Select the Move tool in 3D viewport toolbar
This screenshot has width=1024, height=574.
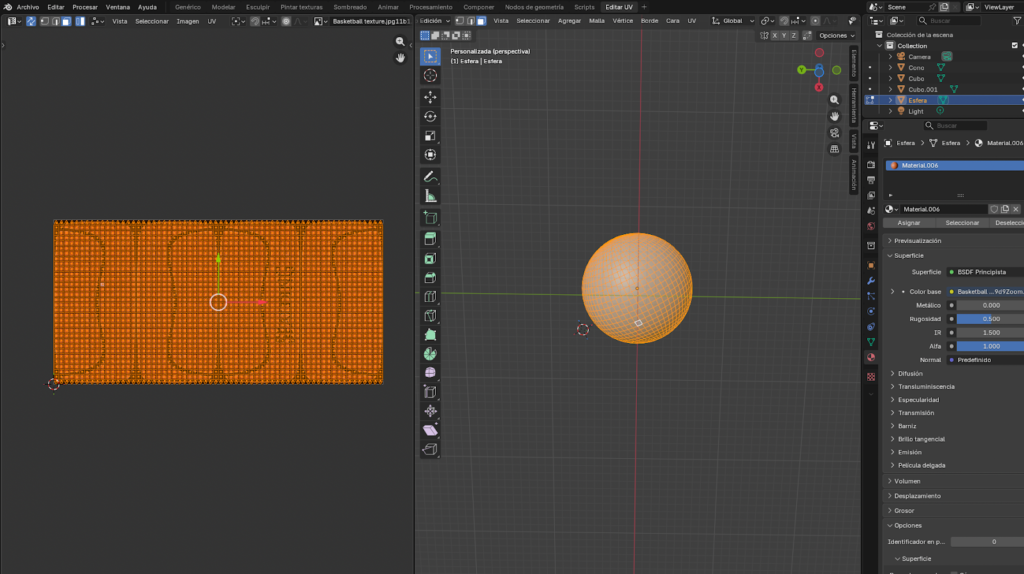click(x=430, y=97)
